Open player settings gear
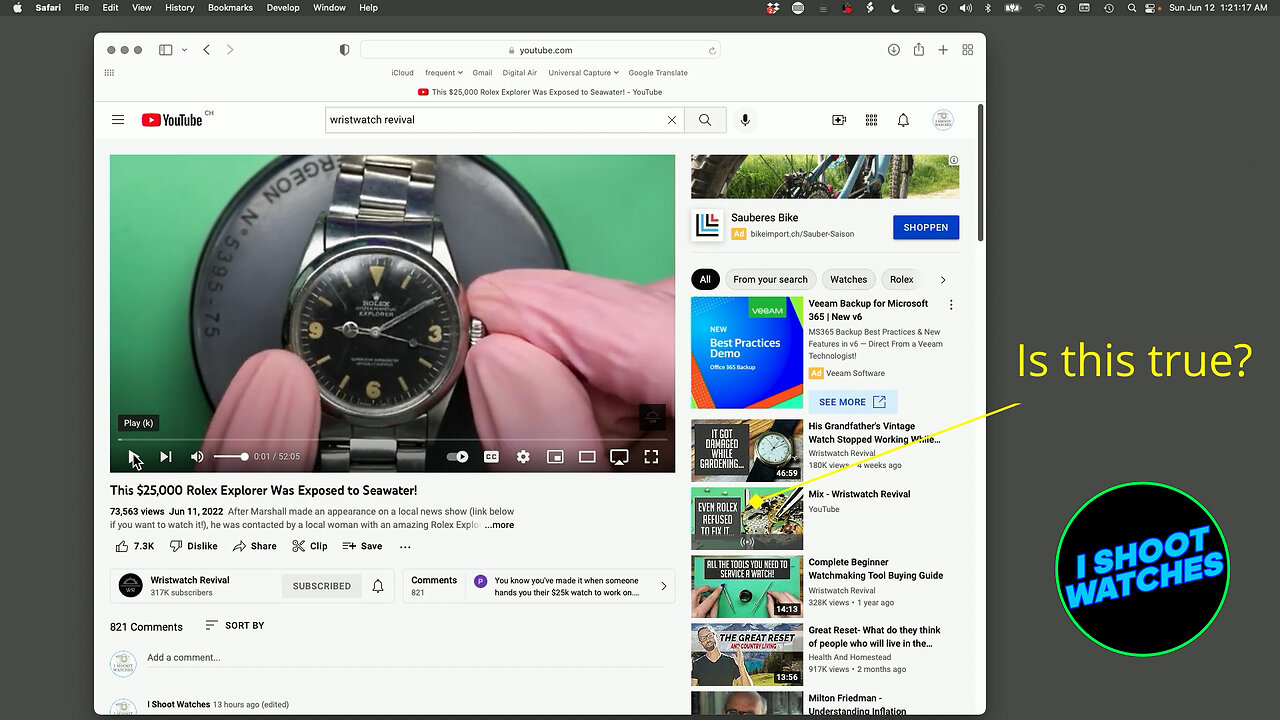Viewport: 1280px width, 720px height. point(523,457)
